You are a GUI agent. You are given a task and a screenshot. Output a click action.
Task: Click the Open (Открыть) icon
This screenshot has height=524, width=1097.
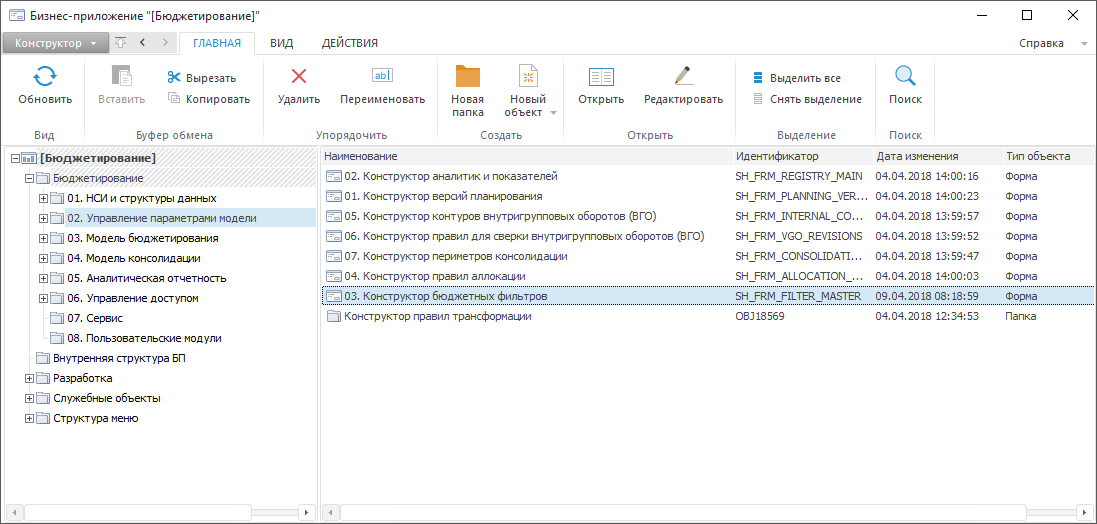click(x=601, y=78)
